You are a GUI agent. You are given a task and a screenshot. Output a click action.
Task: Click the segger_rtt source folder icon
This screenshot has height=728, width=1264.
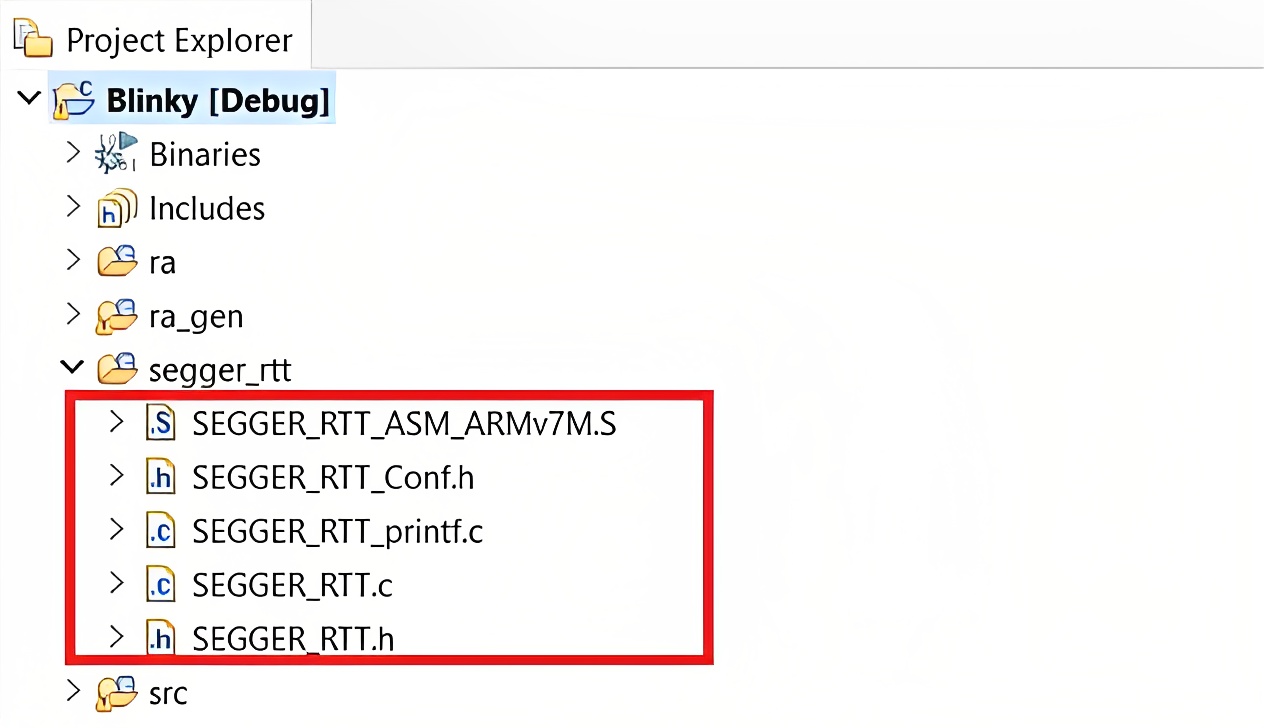117,369
